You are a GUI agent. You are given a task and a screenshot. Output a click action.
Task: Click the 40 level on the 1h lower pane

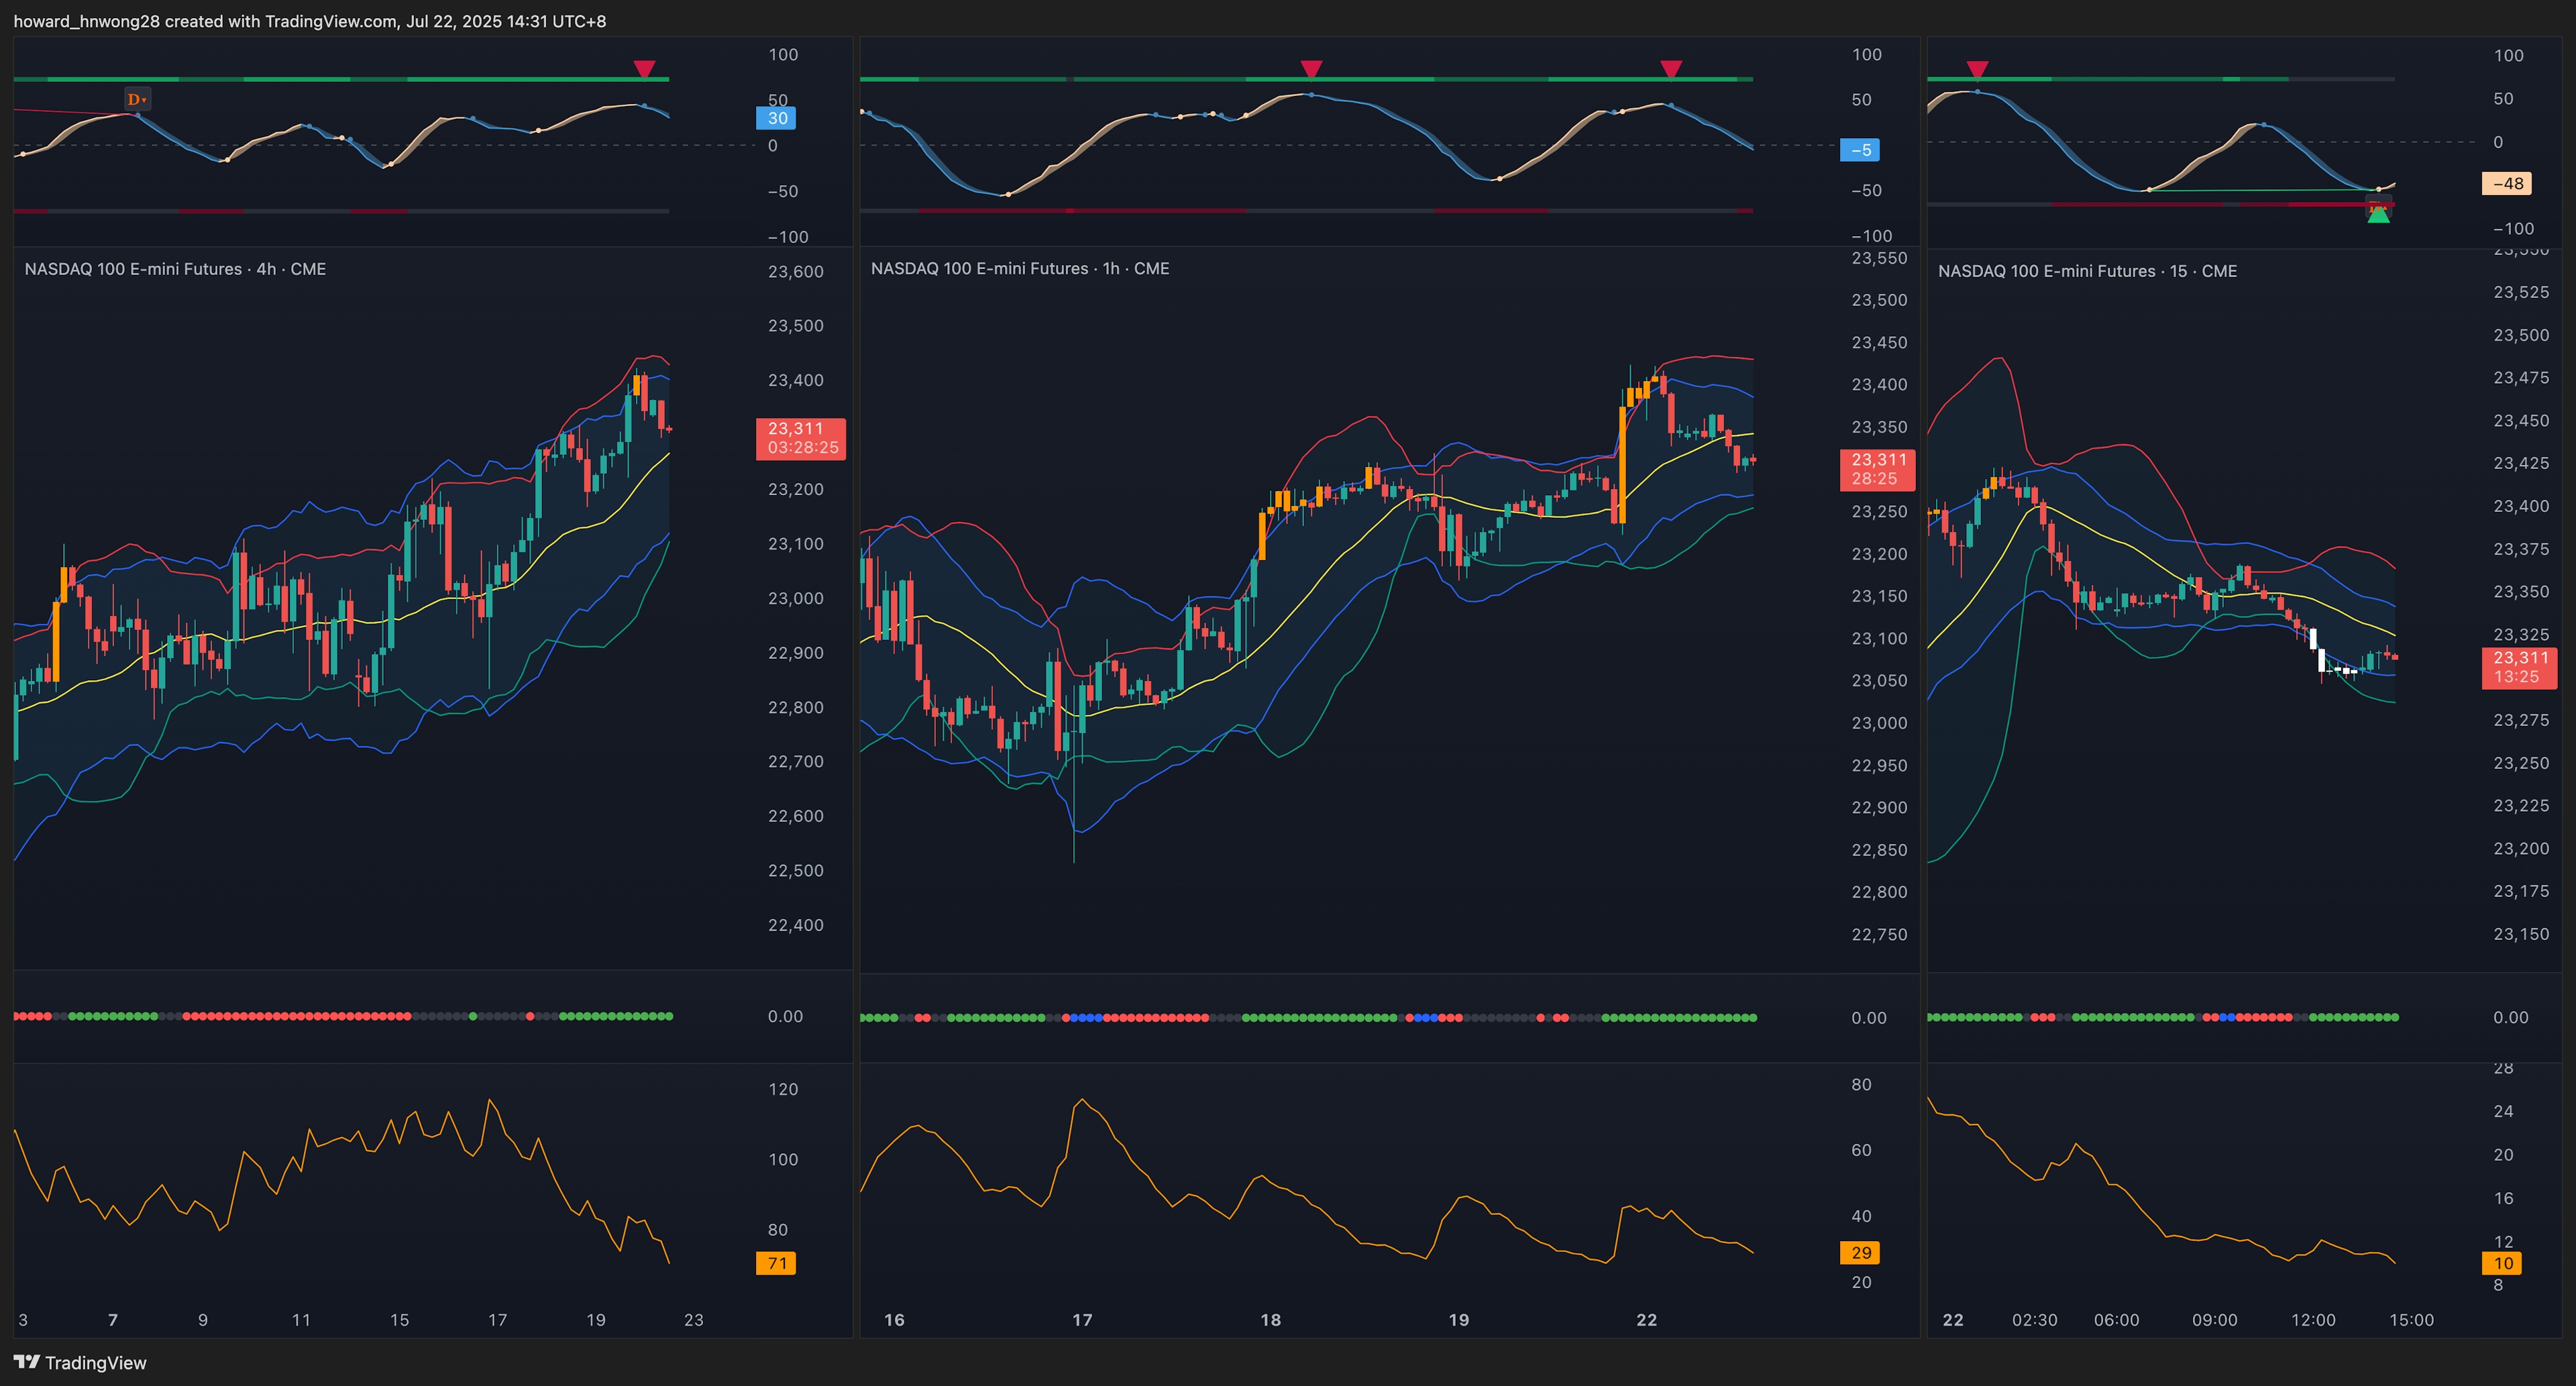click(1861, 1217)
